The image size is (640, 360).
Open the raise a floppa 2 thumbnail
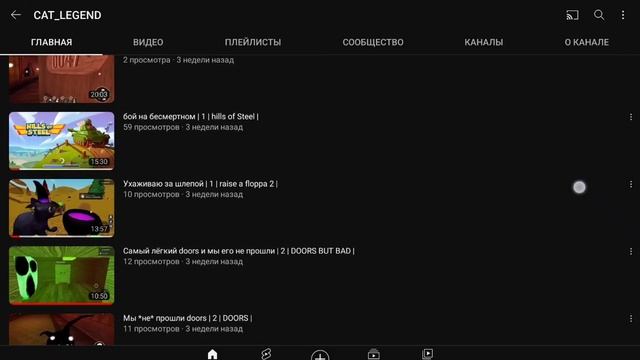[62, 208]
